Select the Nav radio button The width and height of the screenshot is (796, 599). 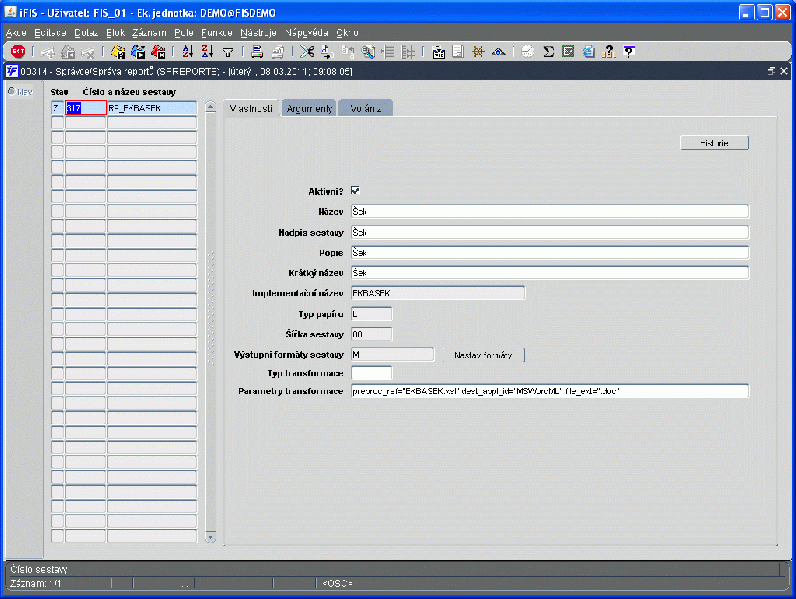pyautogui.click(x=11, y=91)
